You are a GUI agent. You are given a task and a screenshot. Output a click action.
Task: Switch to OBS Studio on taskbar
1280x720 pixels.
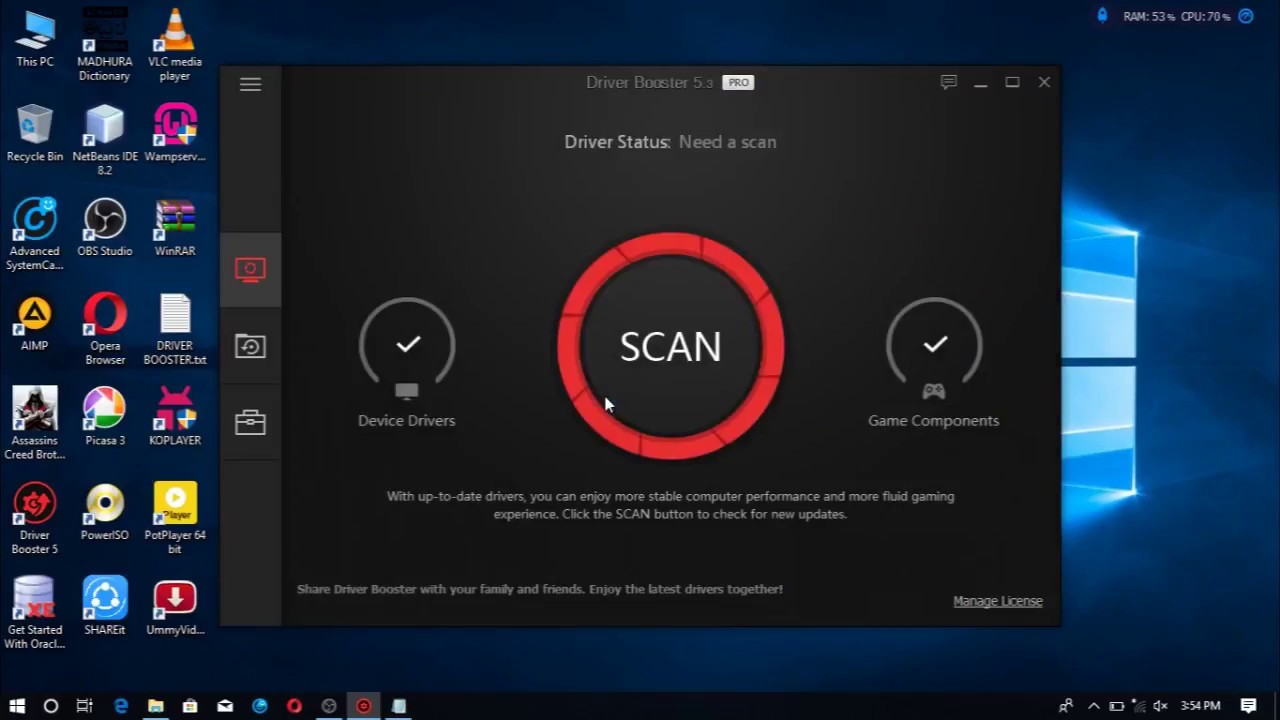(x=329, y=706)
